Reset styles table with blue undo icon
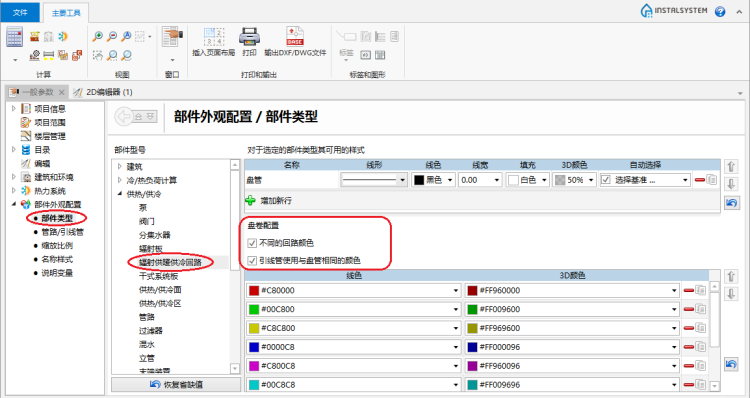Viewport: 750px width, 398px height. click(731, 203)
